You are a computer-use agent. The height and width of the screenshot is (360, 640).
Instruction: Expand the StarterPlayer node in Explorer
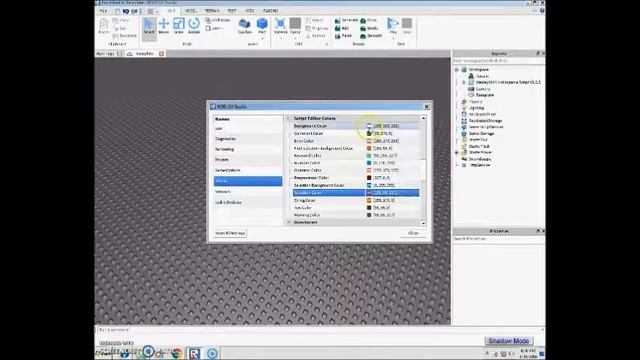(457, 152)
